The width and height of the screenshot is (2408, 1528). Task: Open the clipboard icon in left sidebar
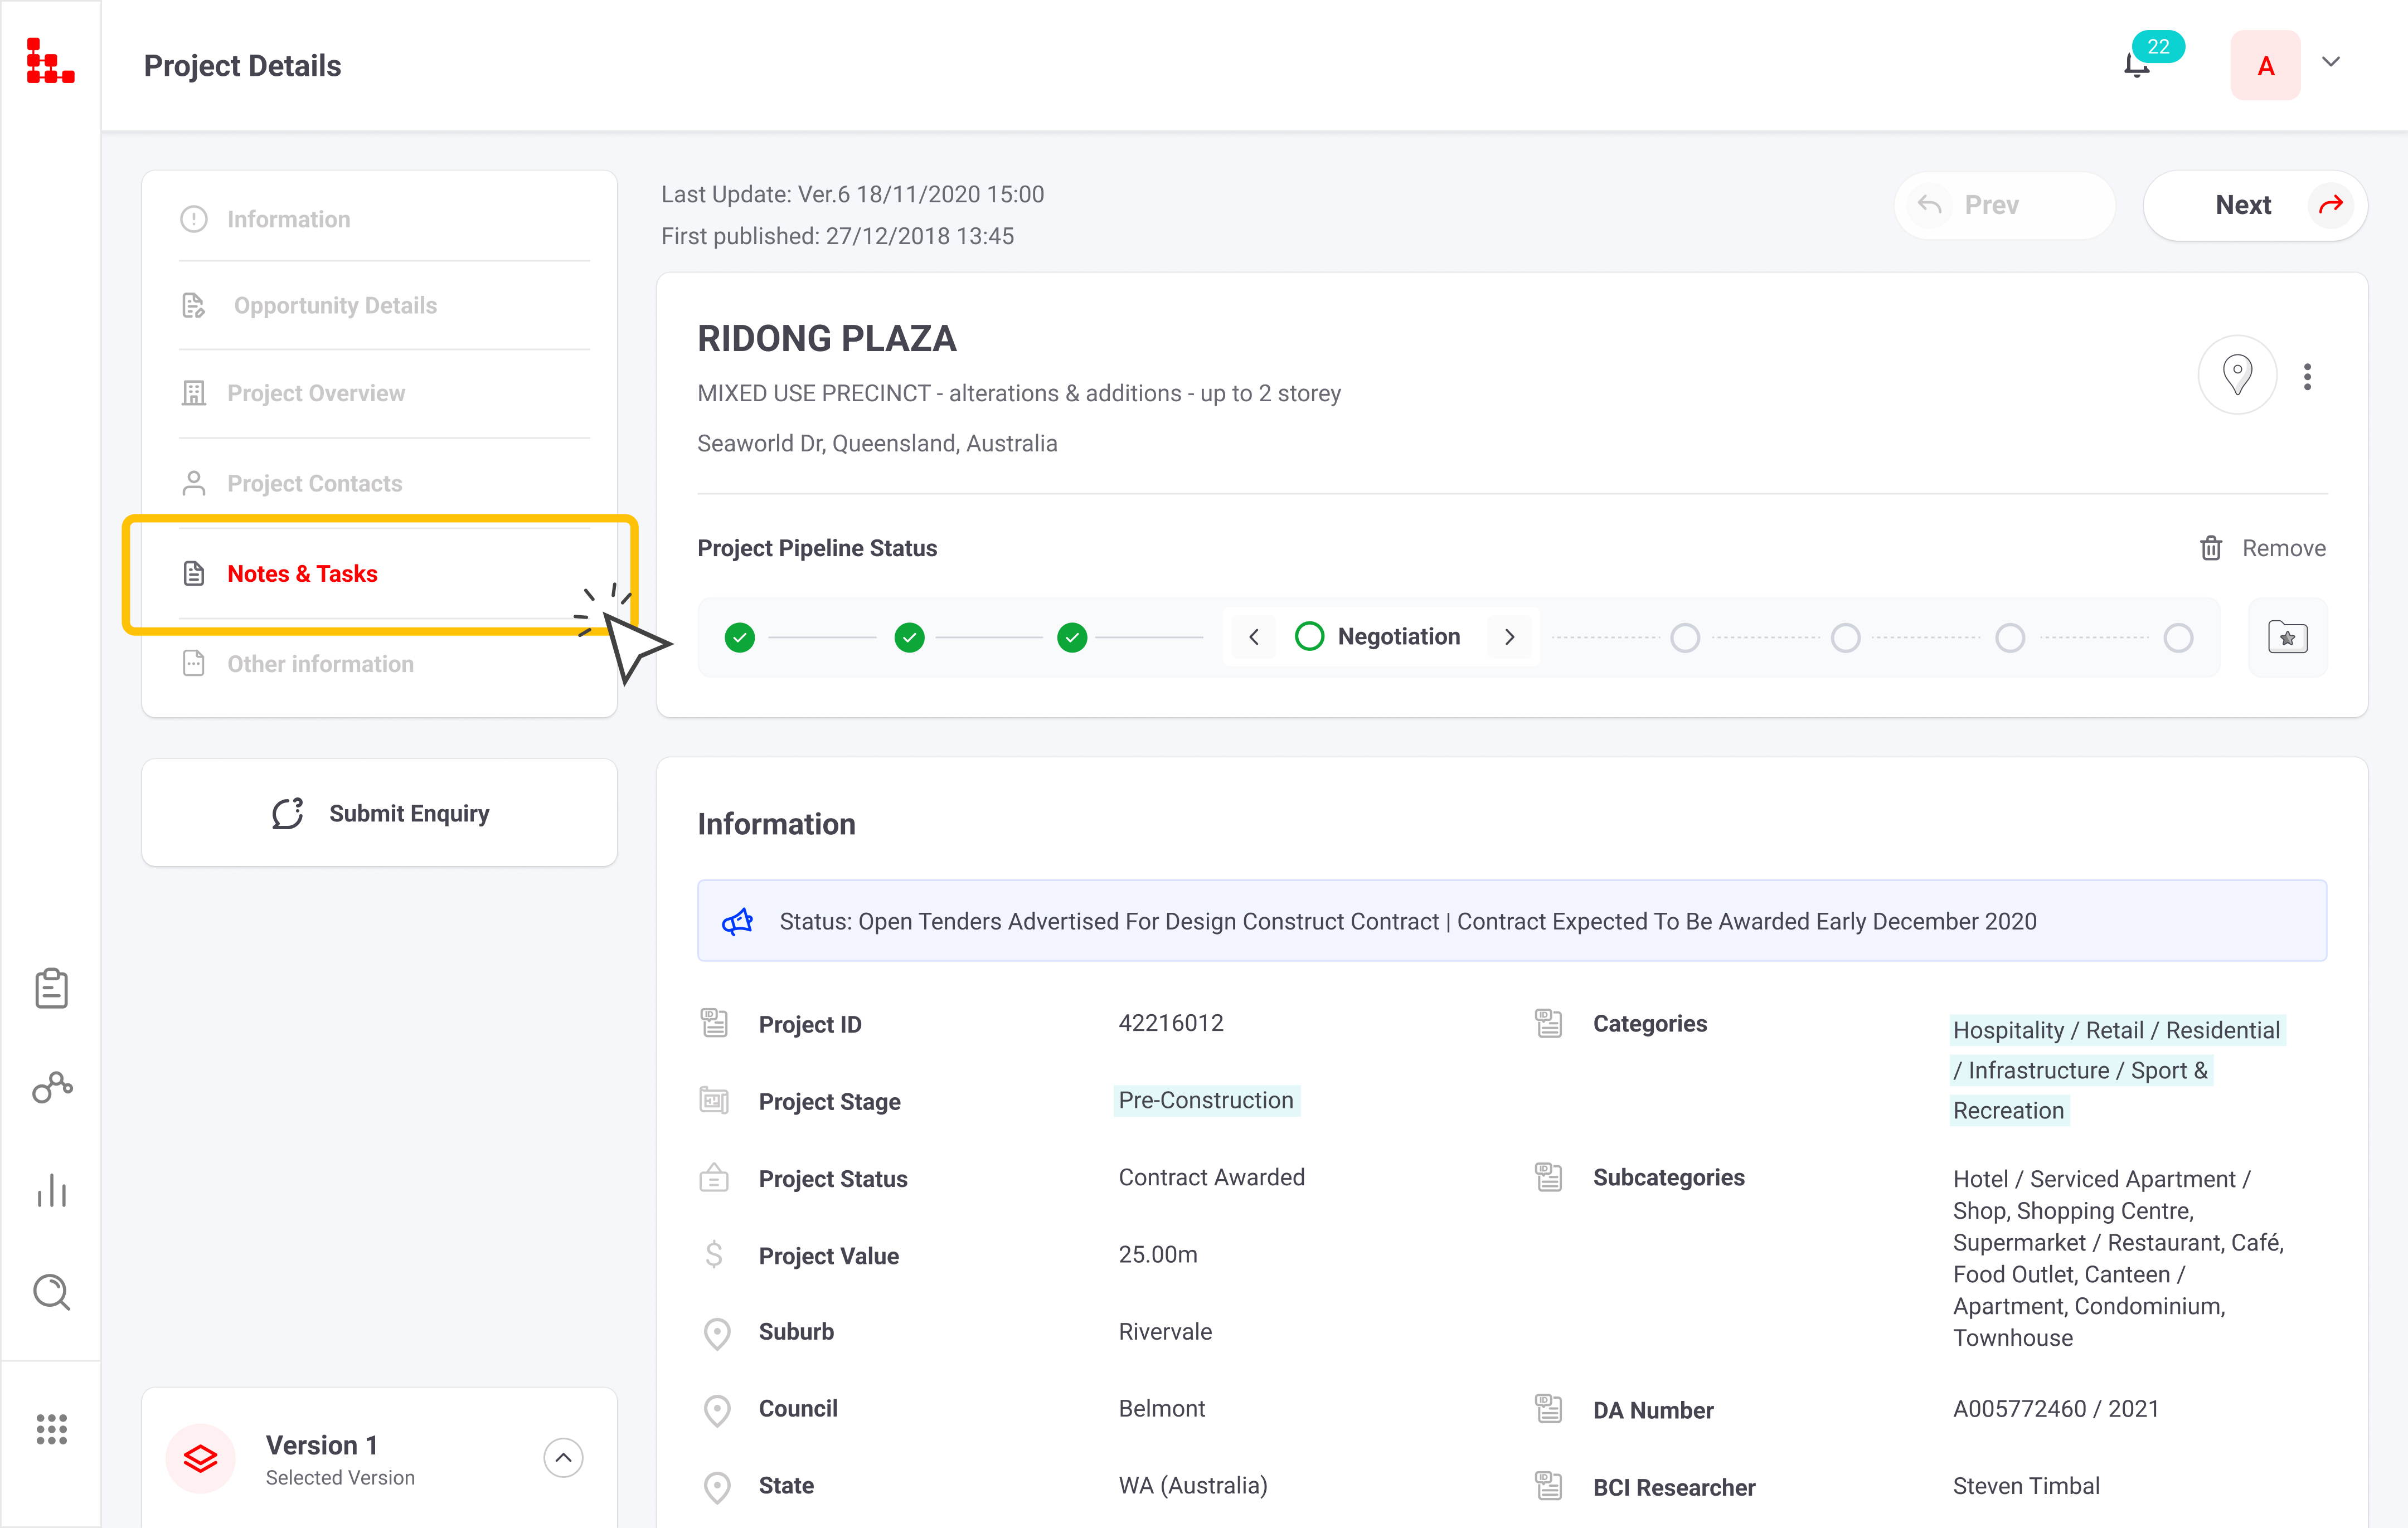(51, 988)
